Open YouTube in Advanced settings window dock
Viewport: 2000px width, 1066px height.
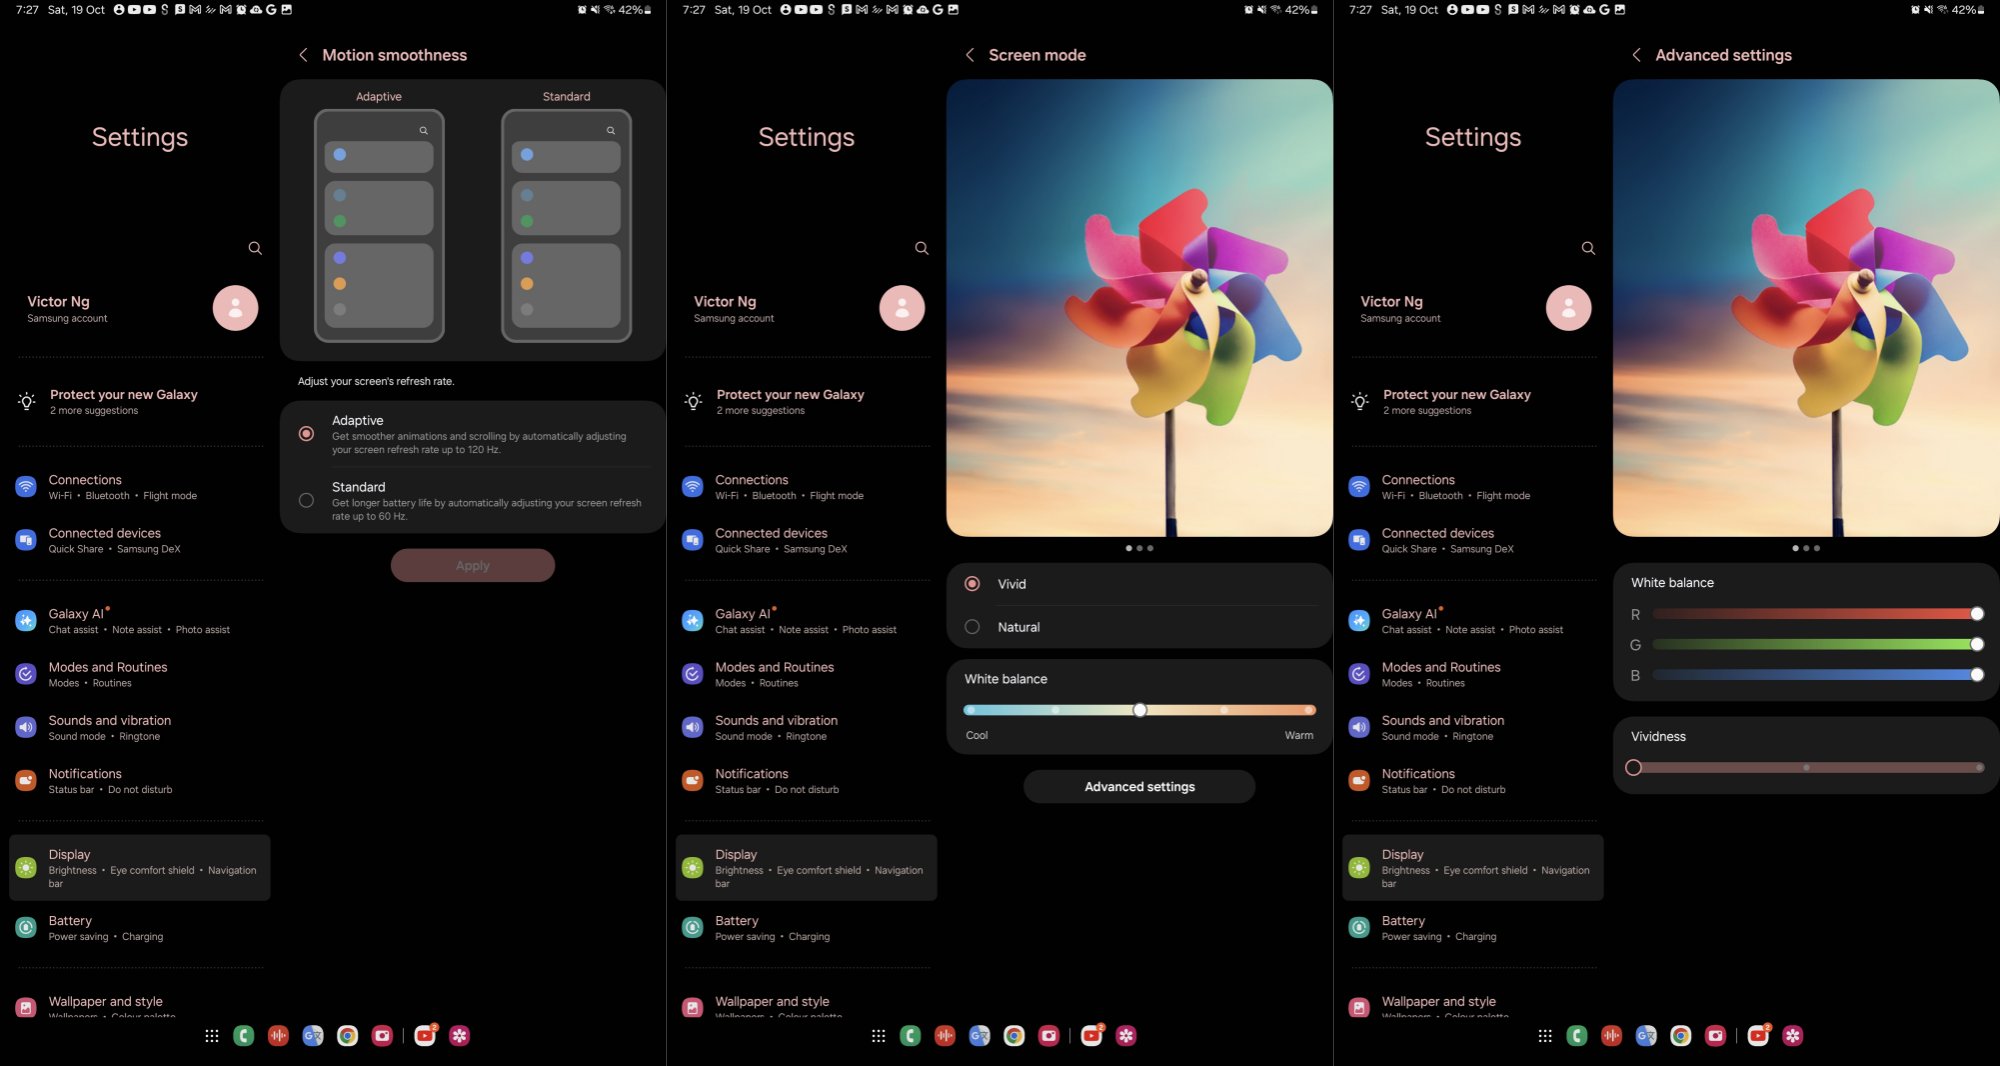[1758, 1036]
